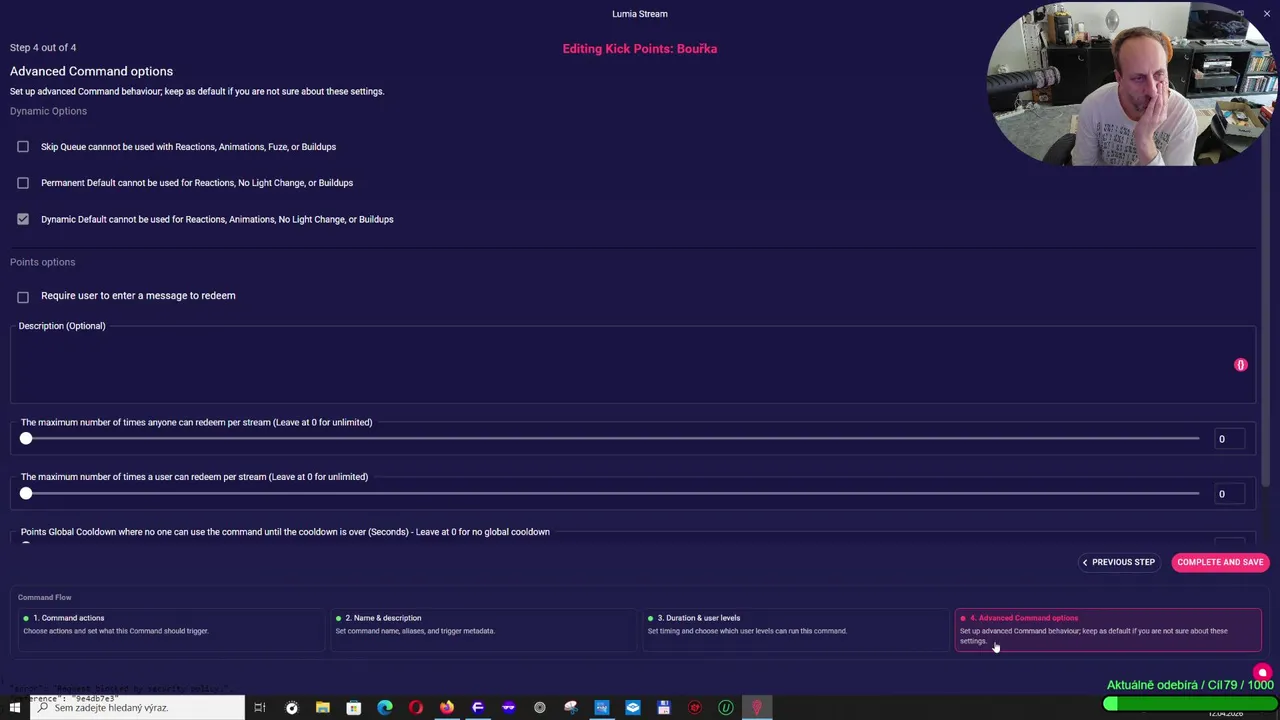
Task: Launch Opera browser from the taskbar
Action: [x=416, y=708]
